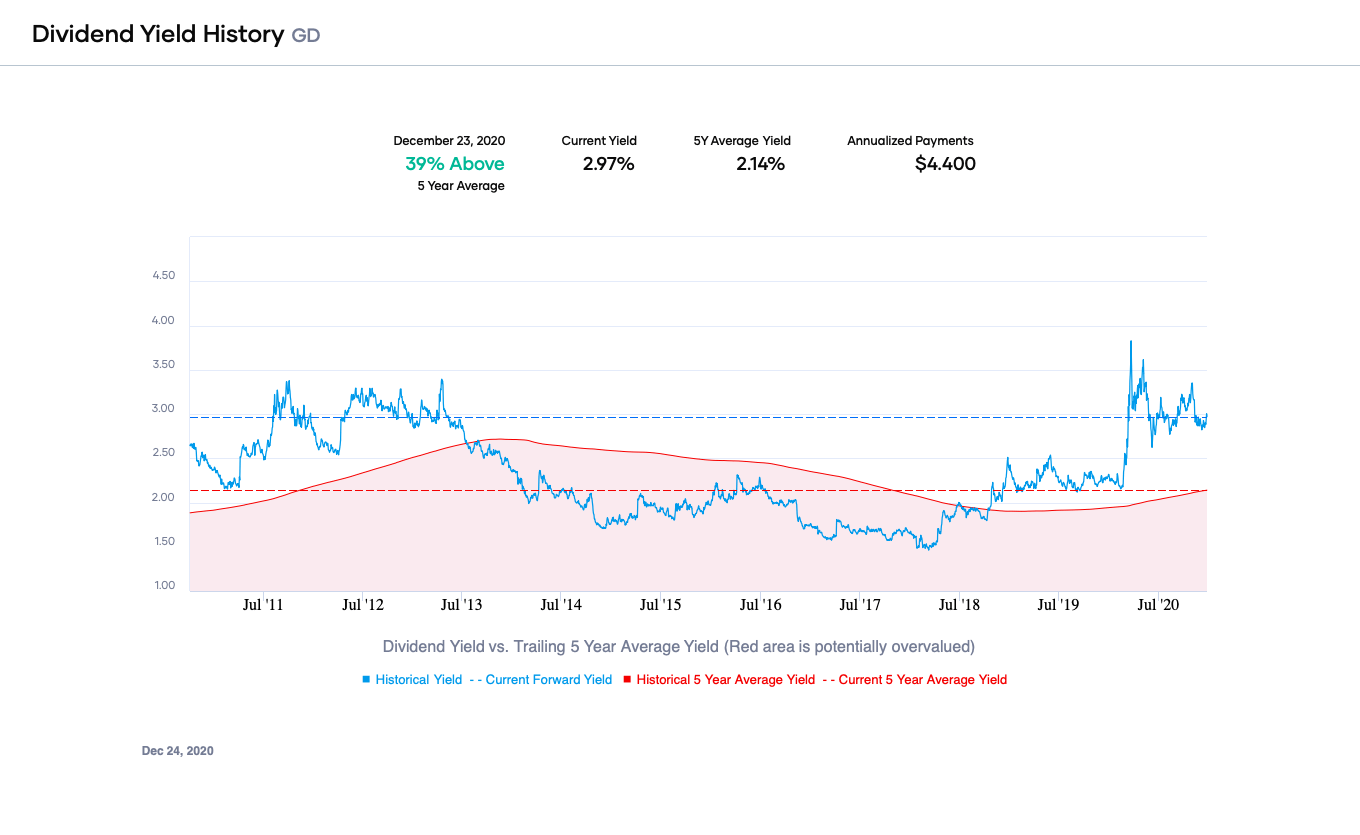Click the Current Yield label
The height and width of the screenshot is (835, 1360).
point(599,141)
